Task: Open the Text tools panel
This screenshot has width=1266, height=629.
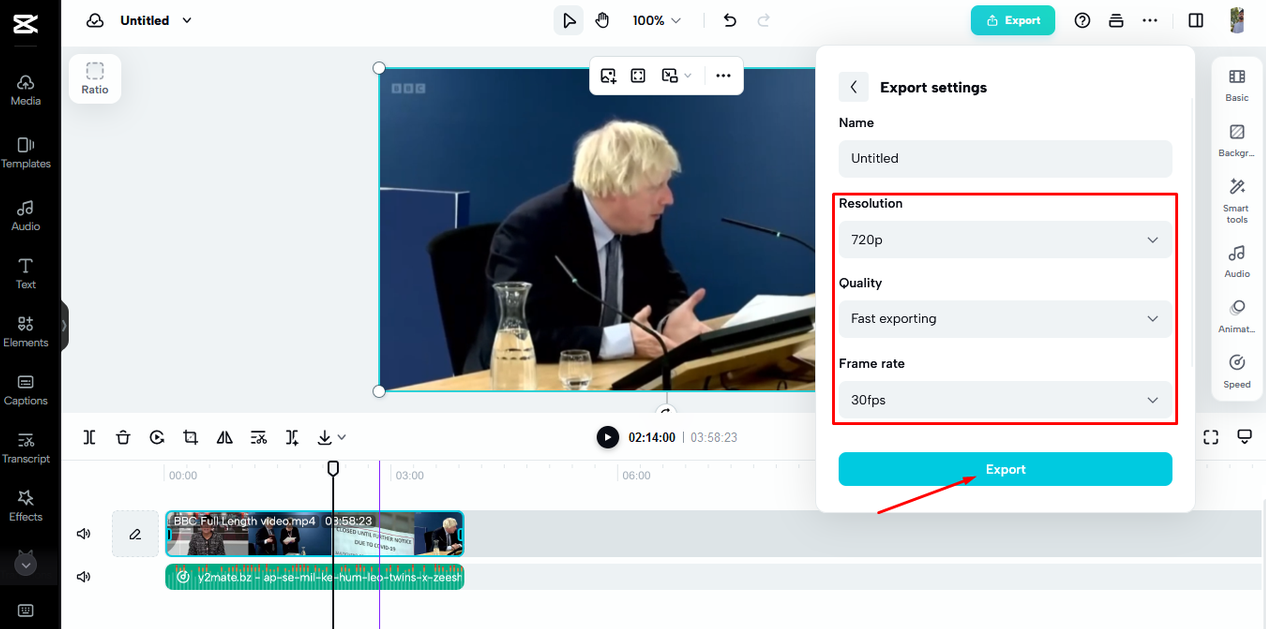Action: click(26, 273)
